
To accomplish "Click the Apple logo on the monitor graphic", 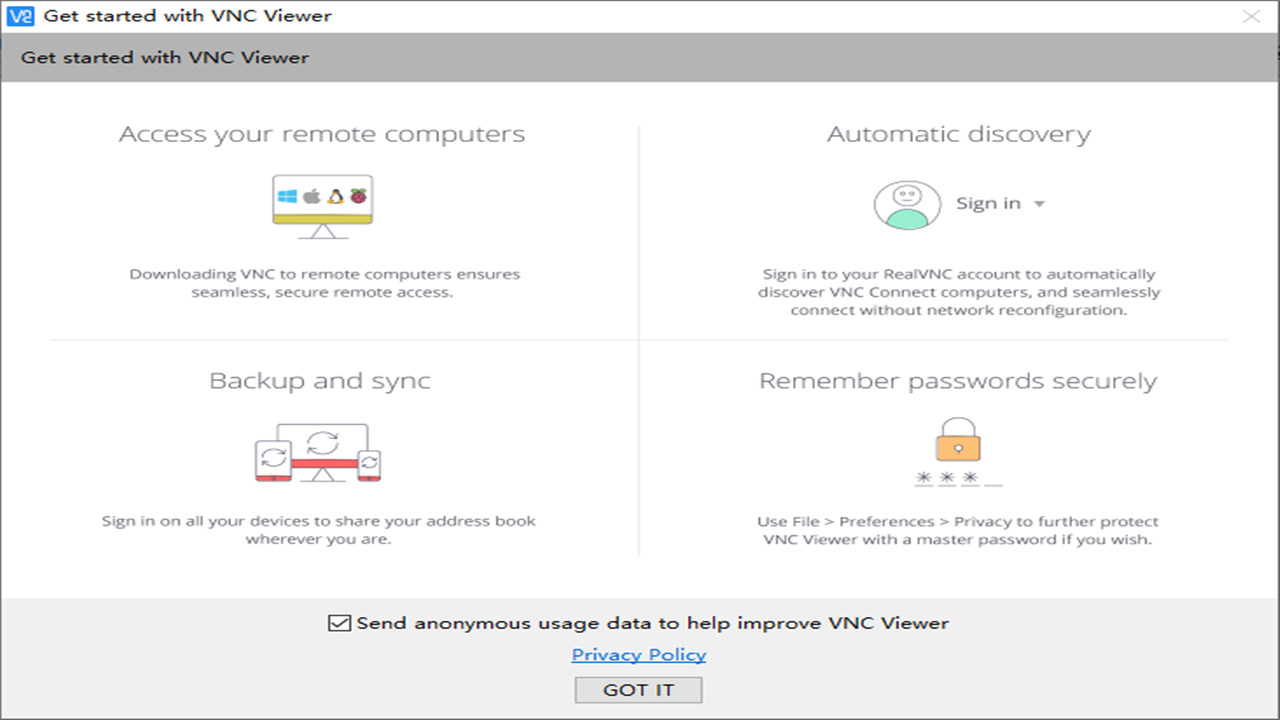I will click(311, 196).
